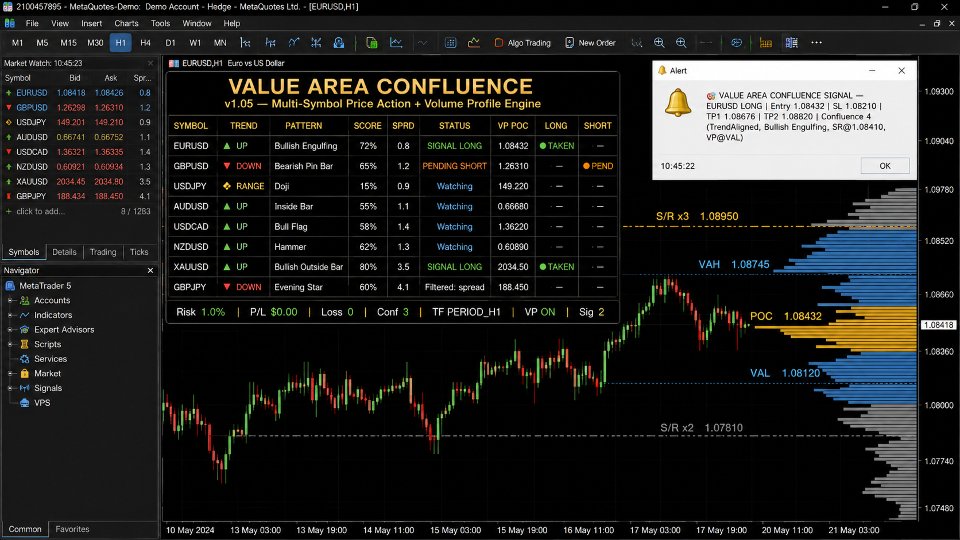Click zoom out magnifier icon
The height and width of the screenshot is (540, 960).
click(x=681, y=43)
